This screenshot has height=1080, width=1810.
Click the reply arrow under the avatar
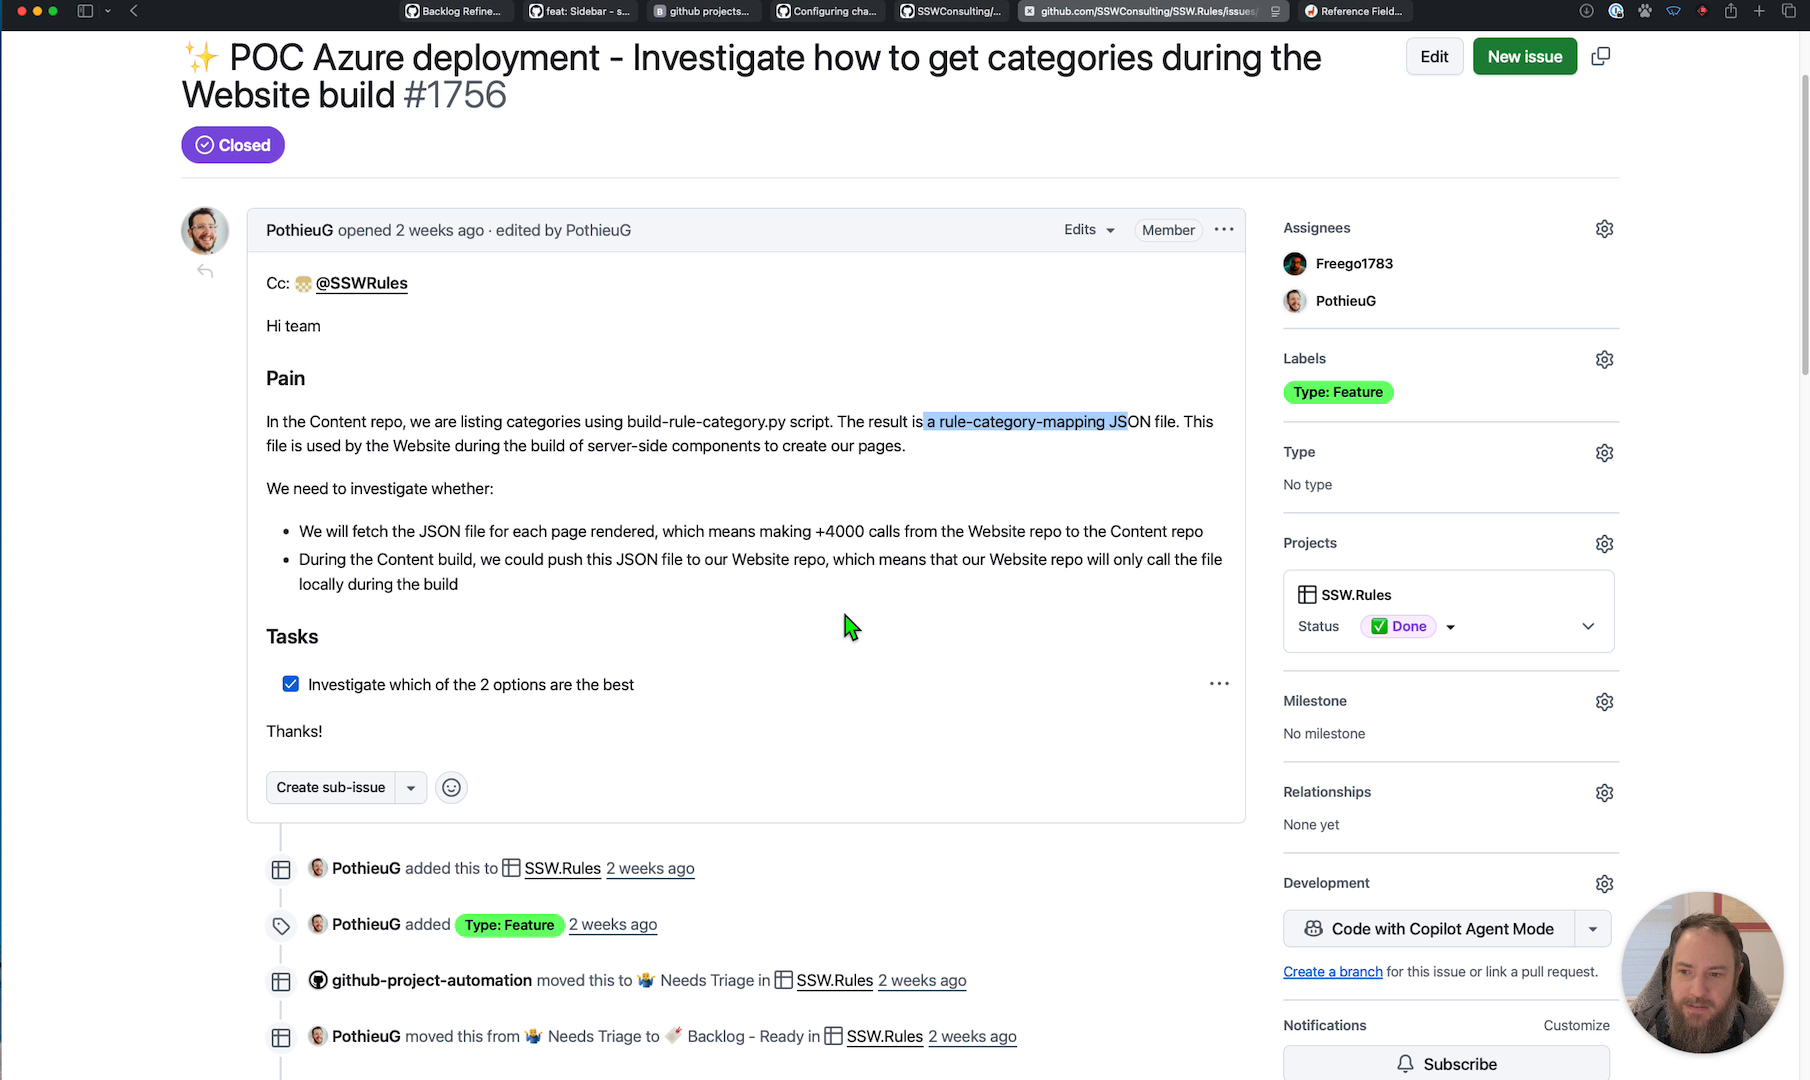tap(205, 271)
